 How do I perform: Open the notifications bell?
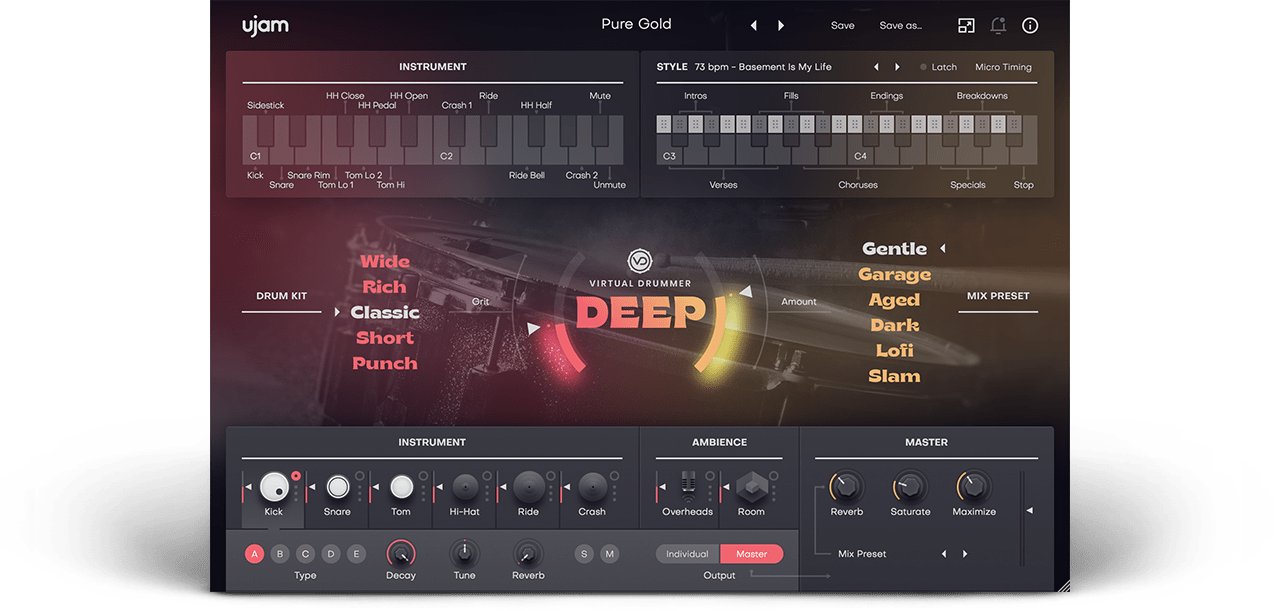[x=998, y=26]
